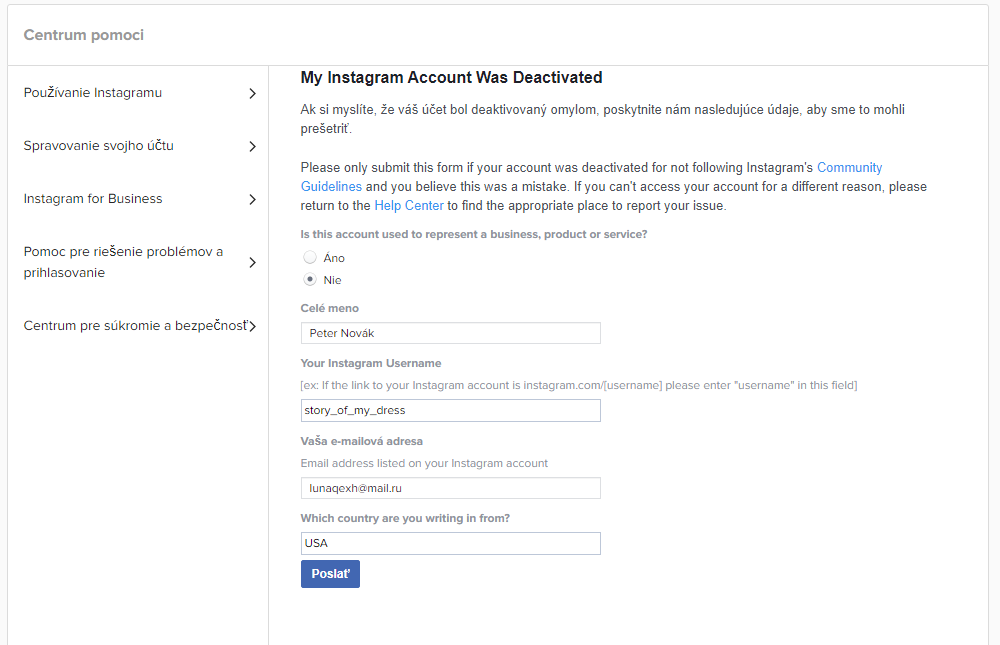Image resolution: width=1000 pixels, height=645 pixels.
Task: Focus the e-mail address field
Action: pos(450,488)
